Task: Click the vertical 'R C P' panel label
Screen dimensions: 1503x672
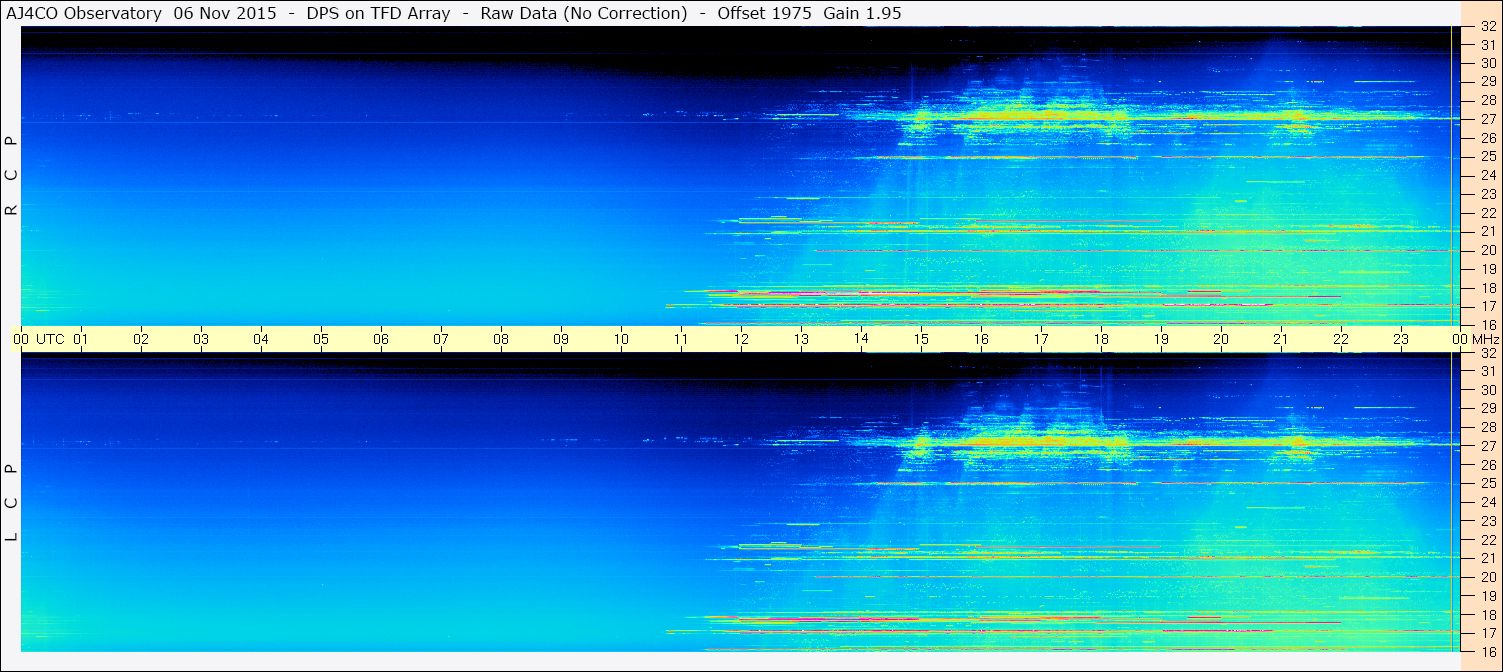Action: tap(12, 176)
